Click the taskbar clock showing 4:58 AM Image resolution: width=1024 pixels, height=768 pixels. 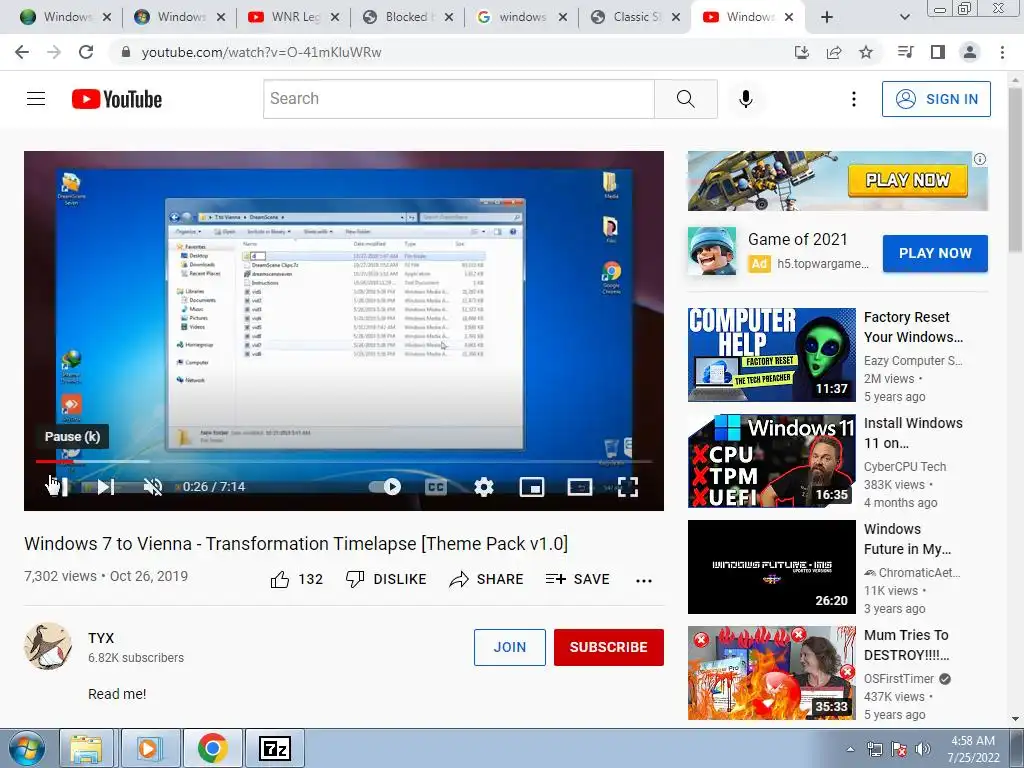click(x=973, y=749)
